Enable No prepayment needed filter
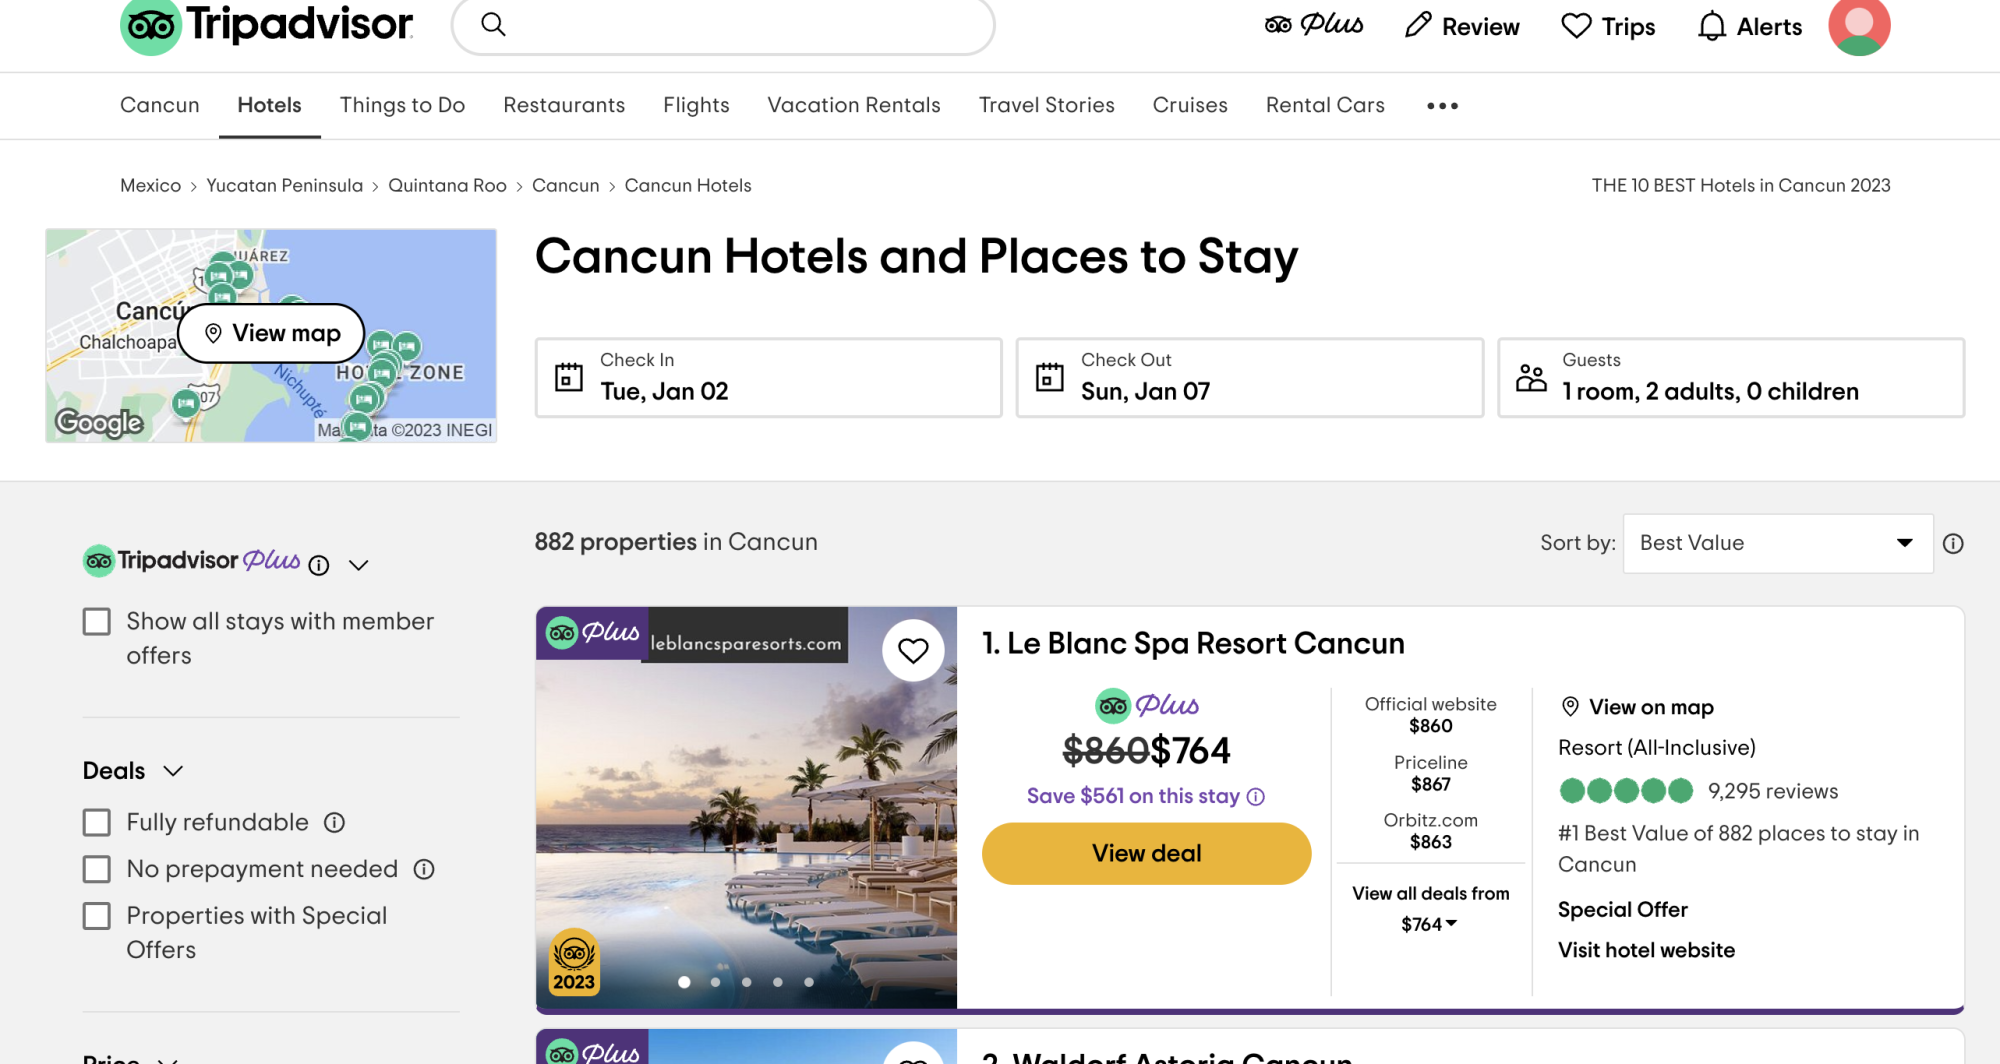This screenshot has width=2000, height=1064. coord(97,869)
